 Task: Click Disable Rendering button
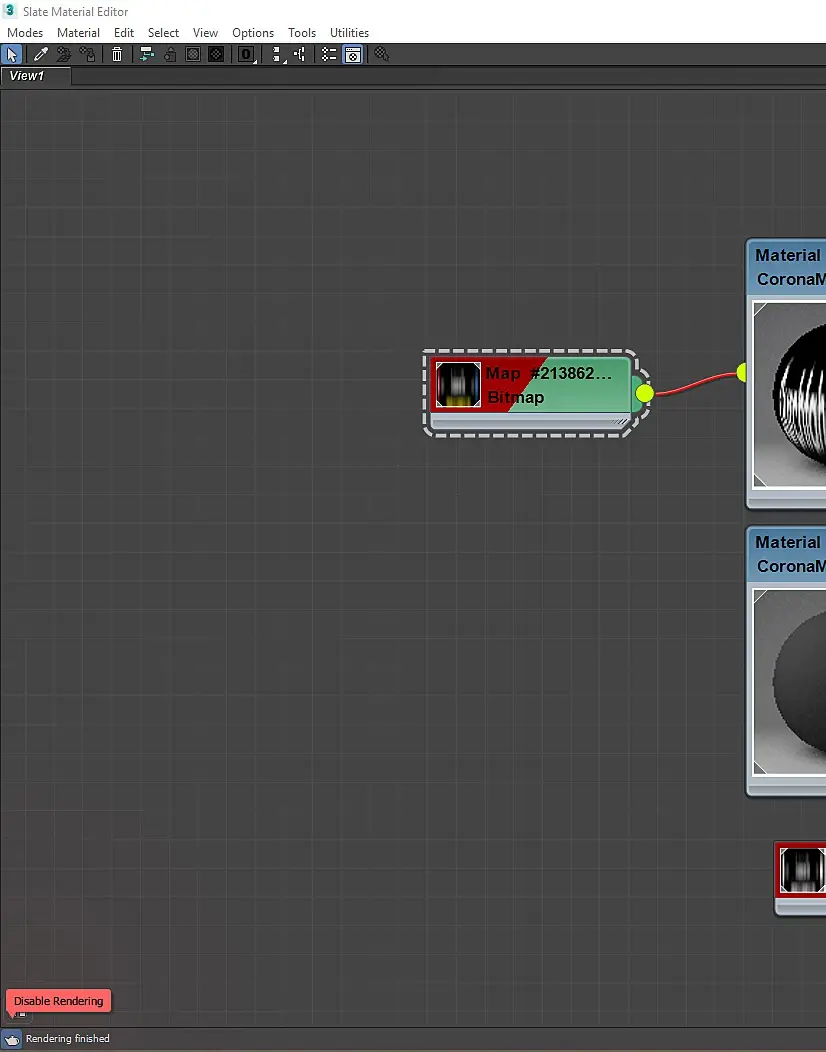coord(58,1001)
